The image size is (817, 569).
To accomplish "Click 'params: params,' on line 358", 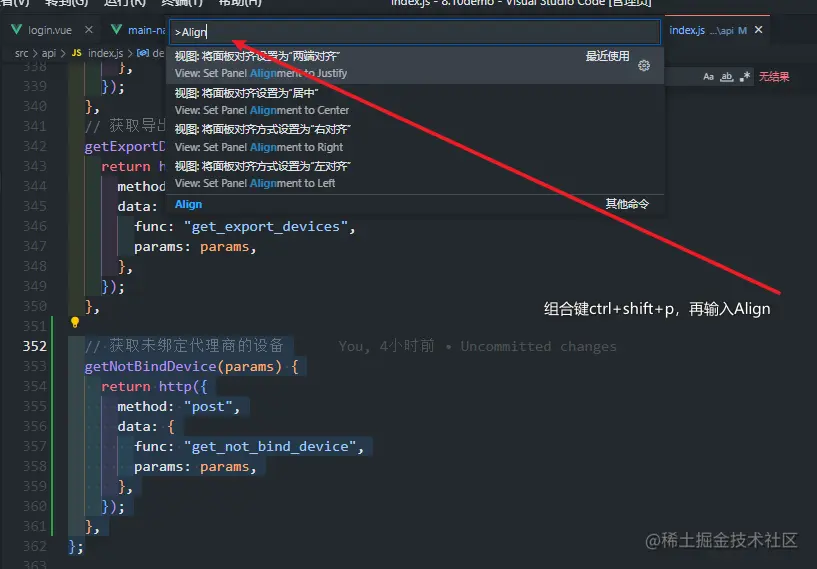I will coord(195,467).
